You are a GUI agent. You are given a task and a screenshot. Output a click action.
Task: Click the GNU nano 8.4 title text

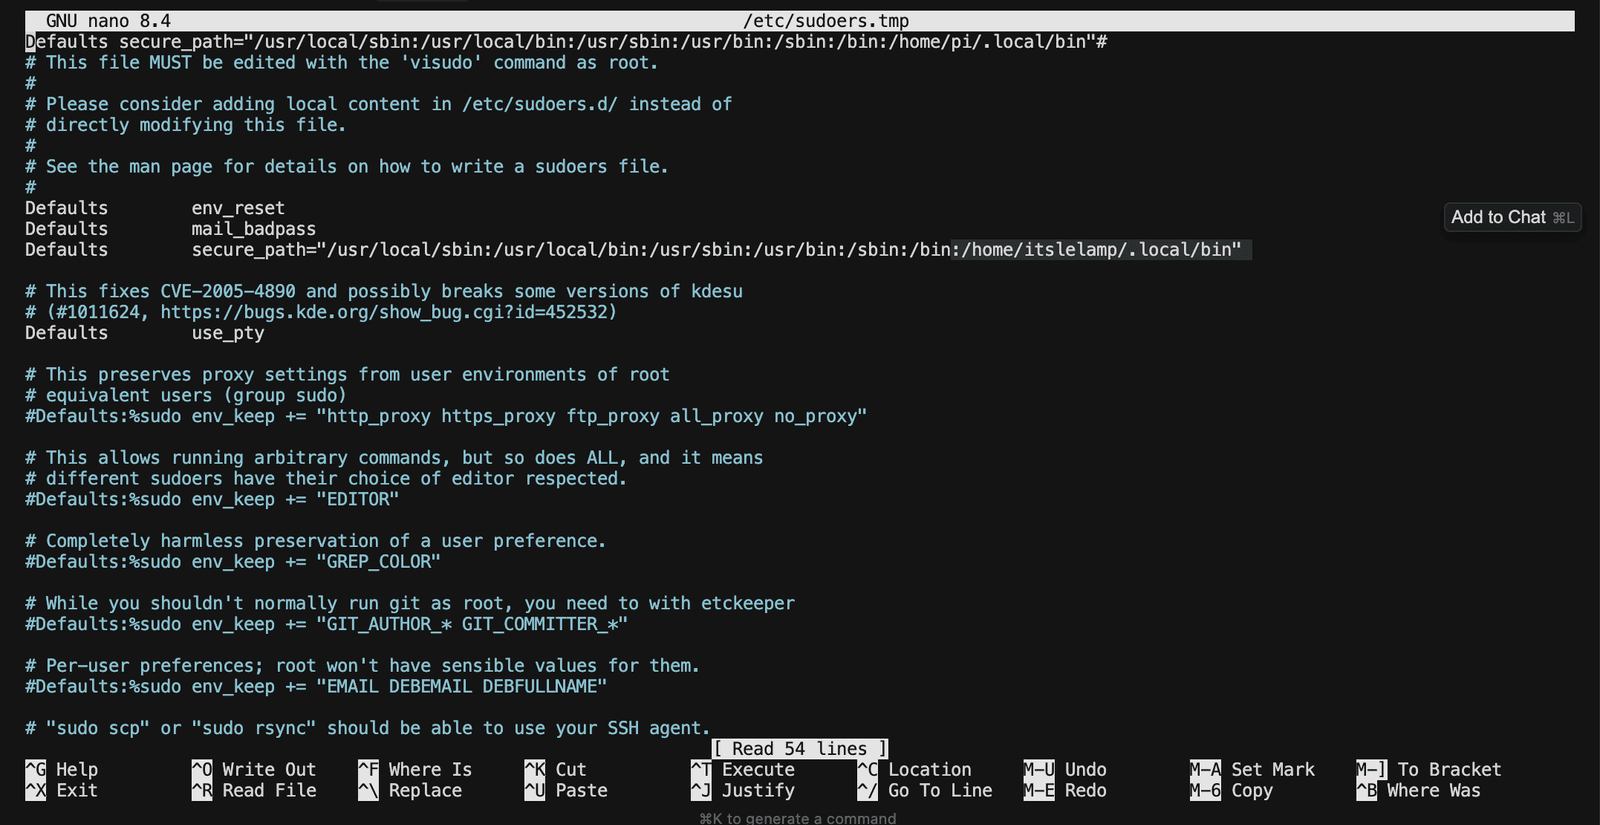tap(108, 21)
